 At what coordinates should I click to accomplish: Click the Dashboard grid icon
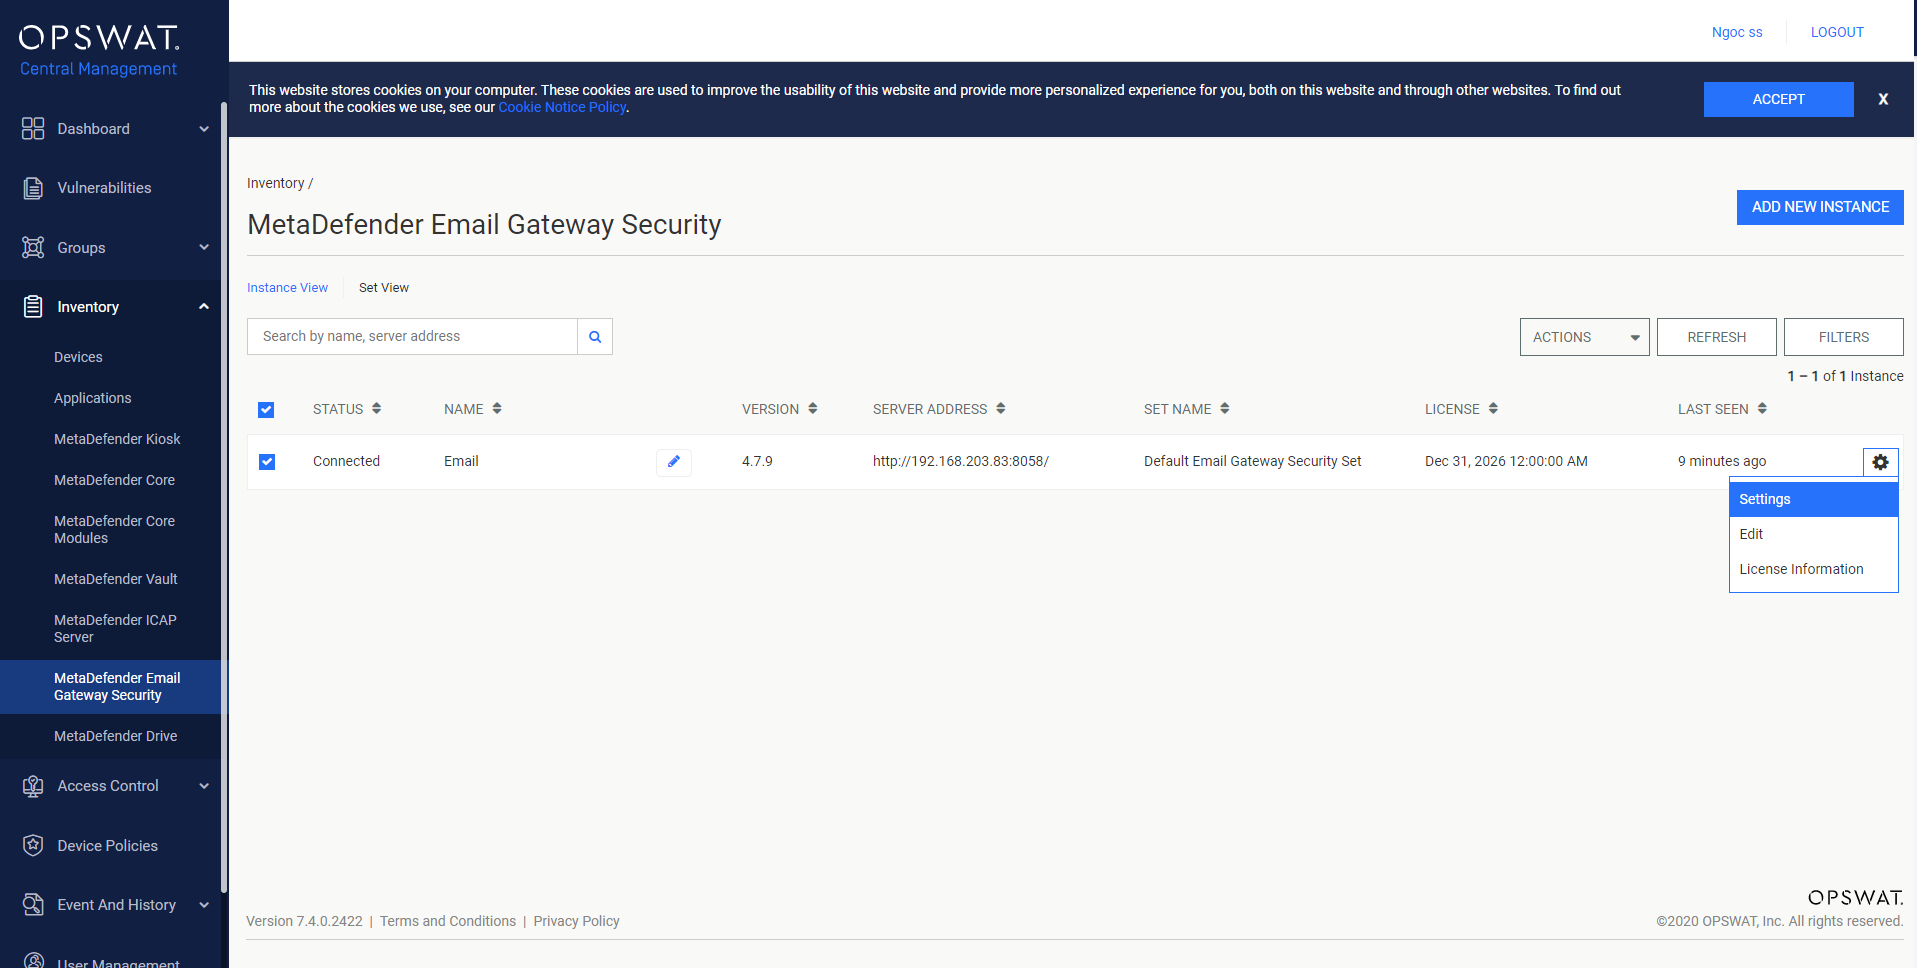coord(33,128)
